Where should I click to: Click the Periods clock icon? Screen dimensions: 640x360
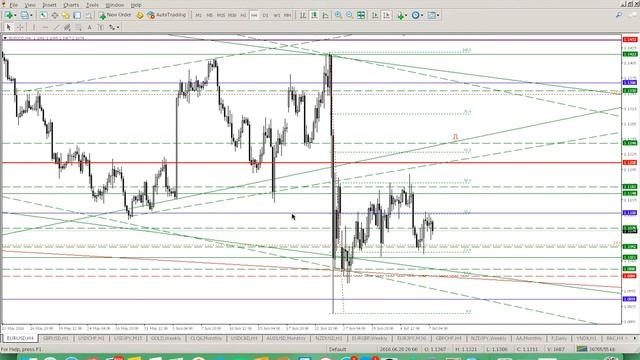click(x=416, y=15)
